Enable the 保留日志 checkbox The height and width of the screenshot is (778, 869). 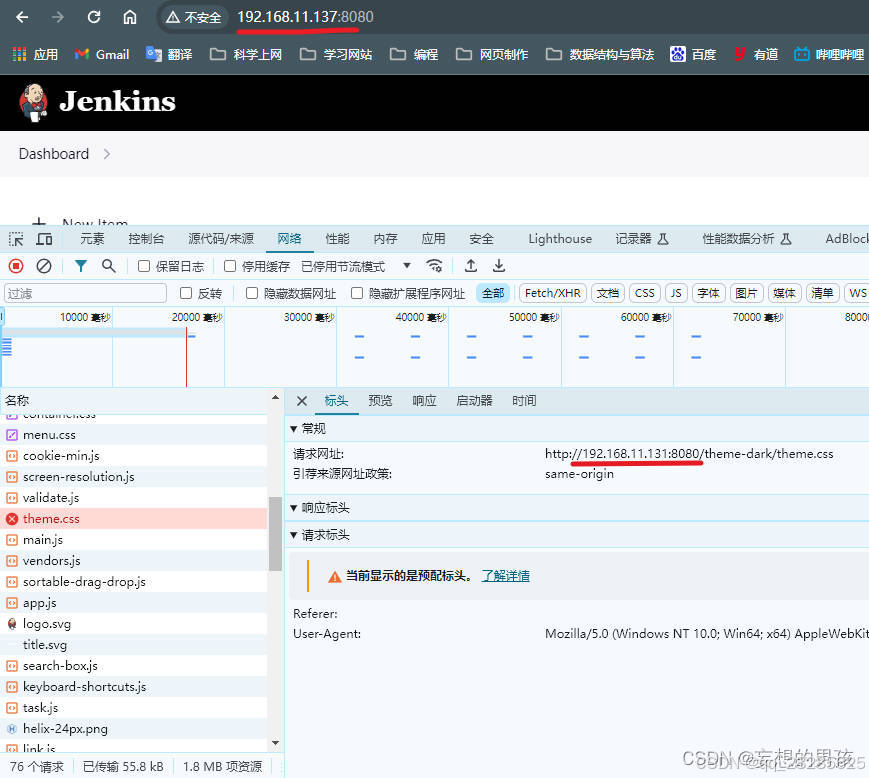pos(144,267)
